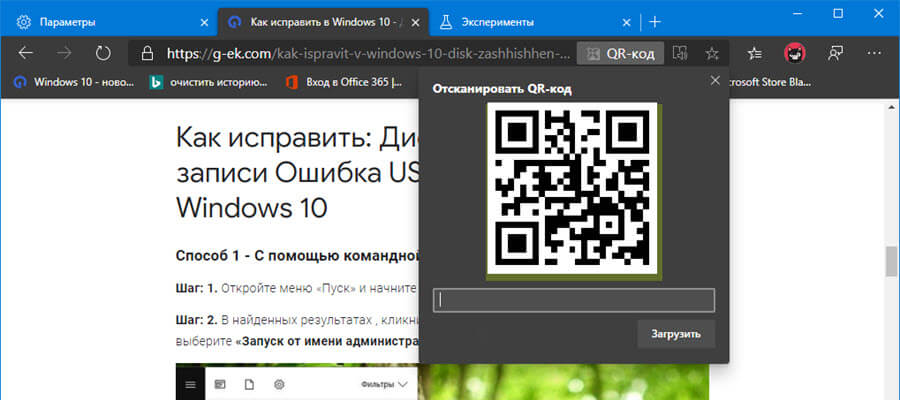Switch to the Эксперименты tab
This screenshot has width=900, height=400.
(x=535, y=22)
